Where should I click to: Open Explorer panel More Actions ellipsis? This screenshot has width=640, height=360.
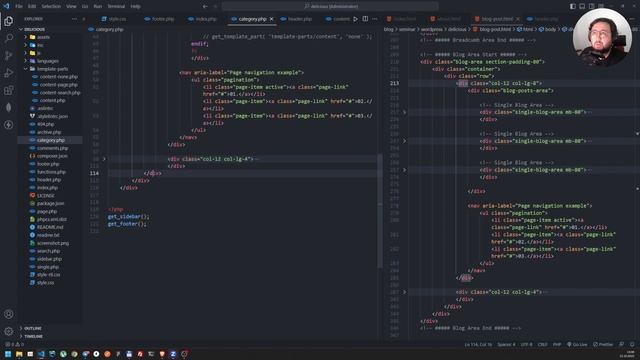74,19
